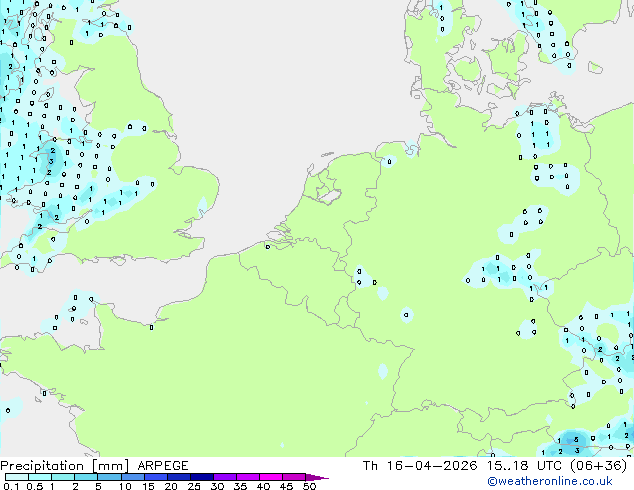This screenshot has width=634, height=490.
Task: Select the 2–5 mm legend color swatch
Action: (86, 477)
